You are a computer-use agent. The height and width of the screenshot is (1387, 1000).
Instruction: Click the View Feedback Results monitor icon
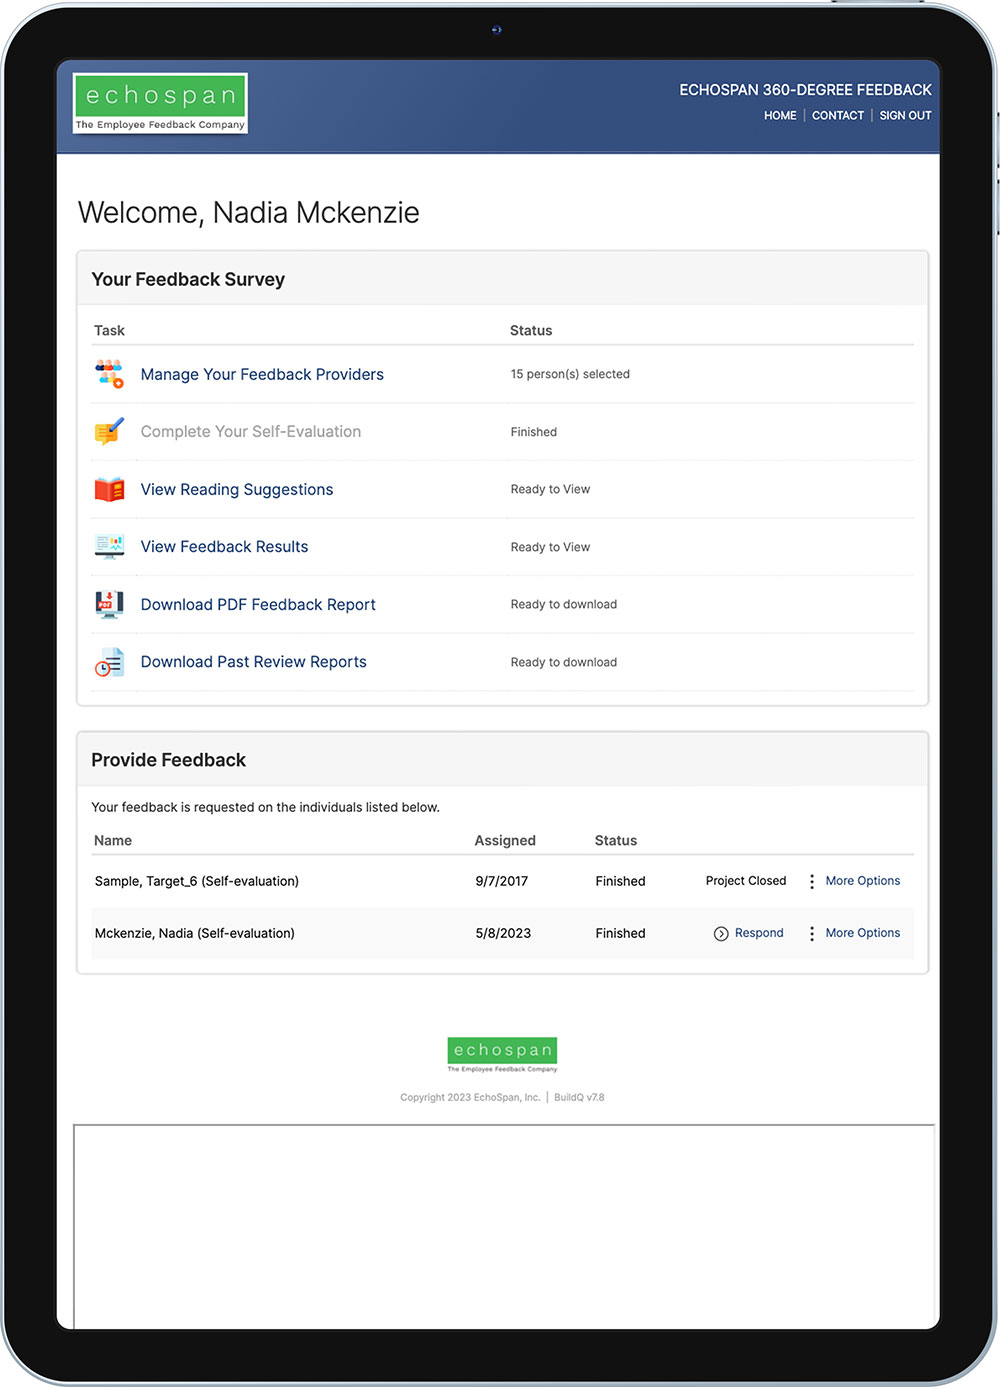[x=109, y=546]
